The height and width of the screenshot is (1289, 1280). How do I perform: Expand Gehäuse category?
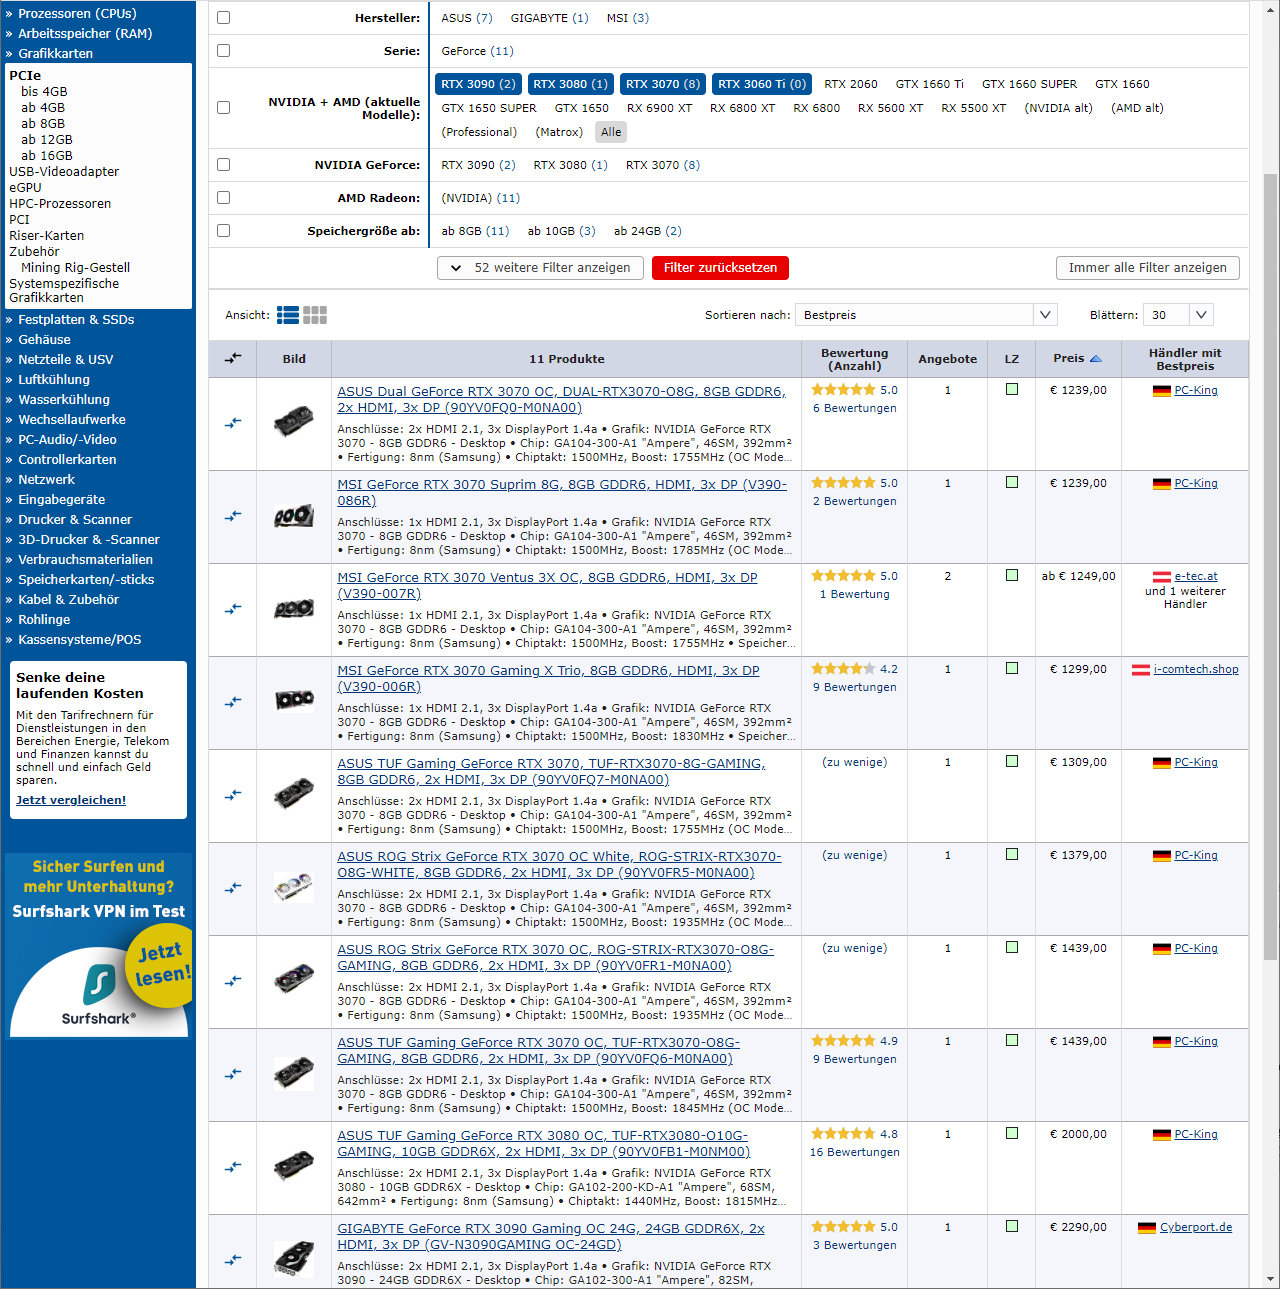[x=44, y=340]
